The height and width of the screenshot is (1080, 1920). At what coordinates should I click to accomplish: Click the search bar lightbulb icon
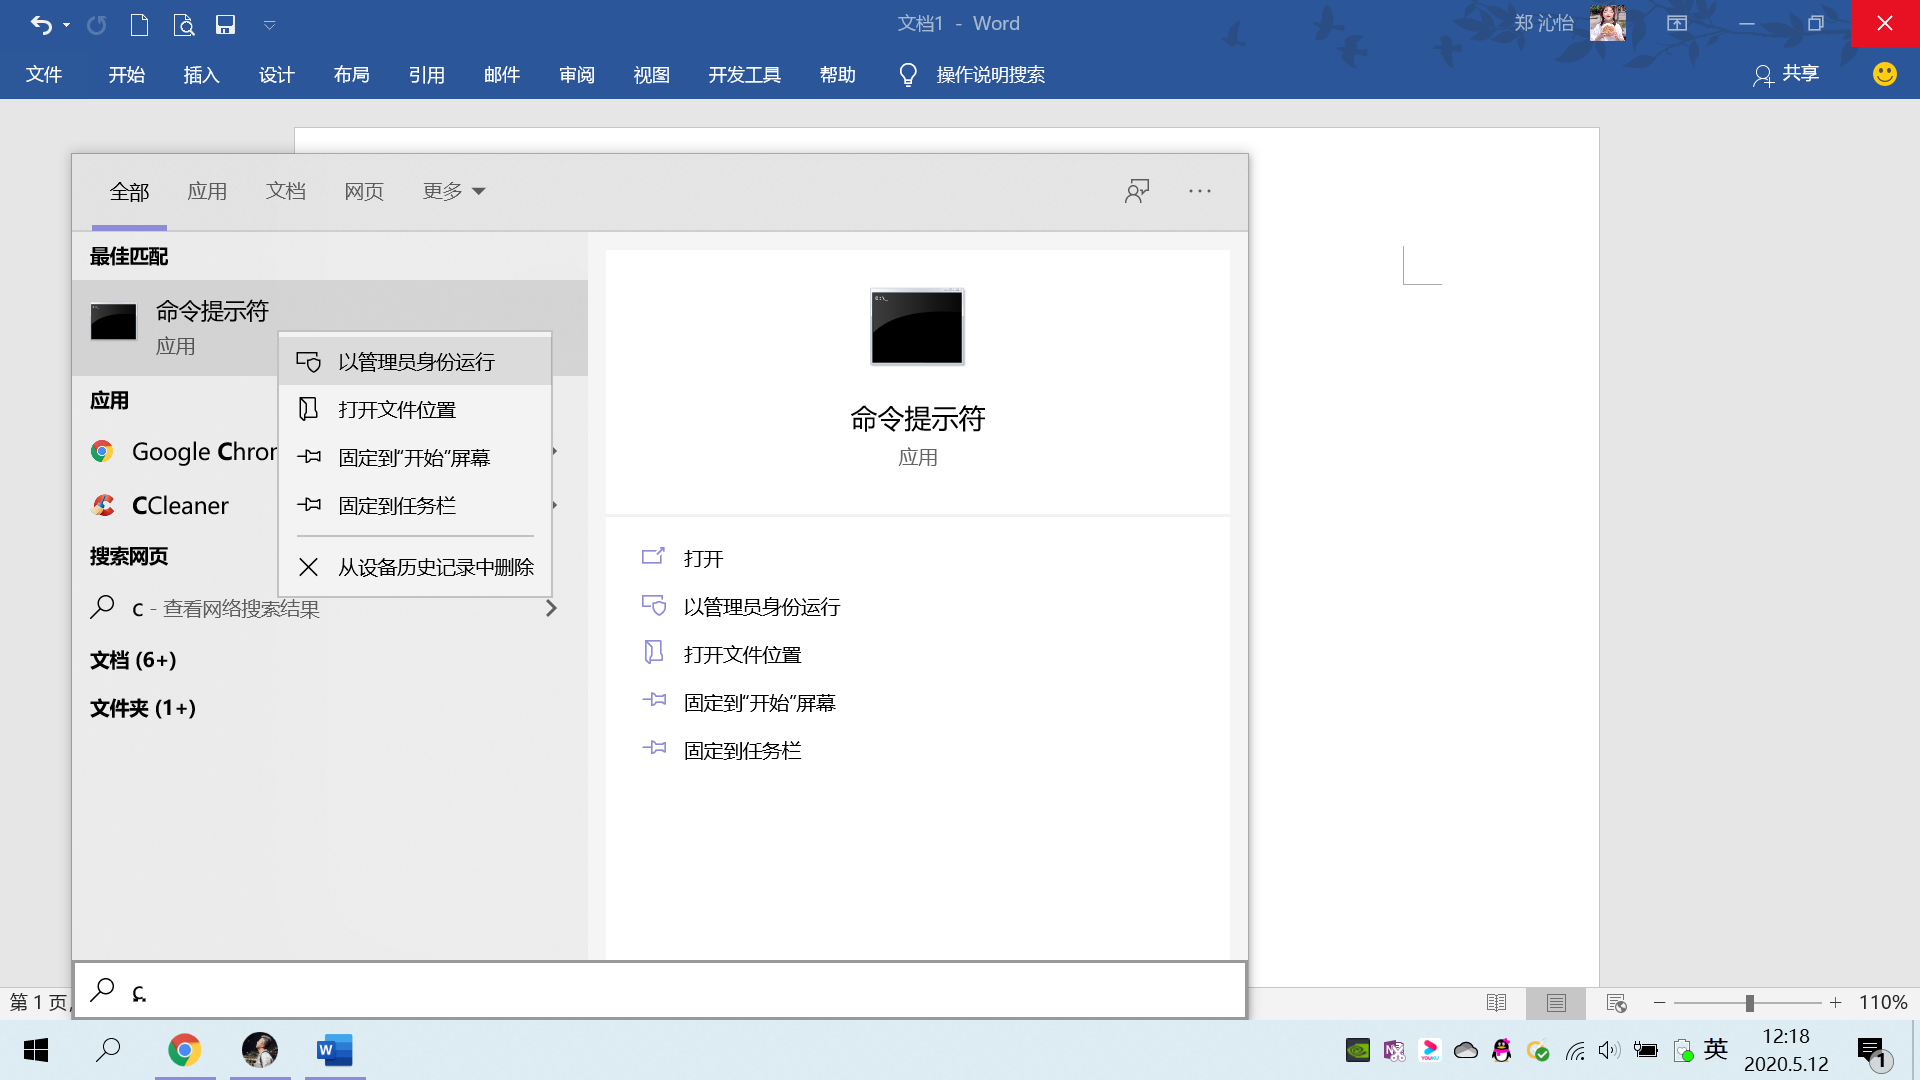coord(907,74)
